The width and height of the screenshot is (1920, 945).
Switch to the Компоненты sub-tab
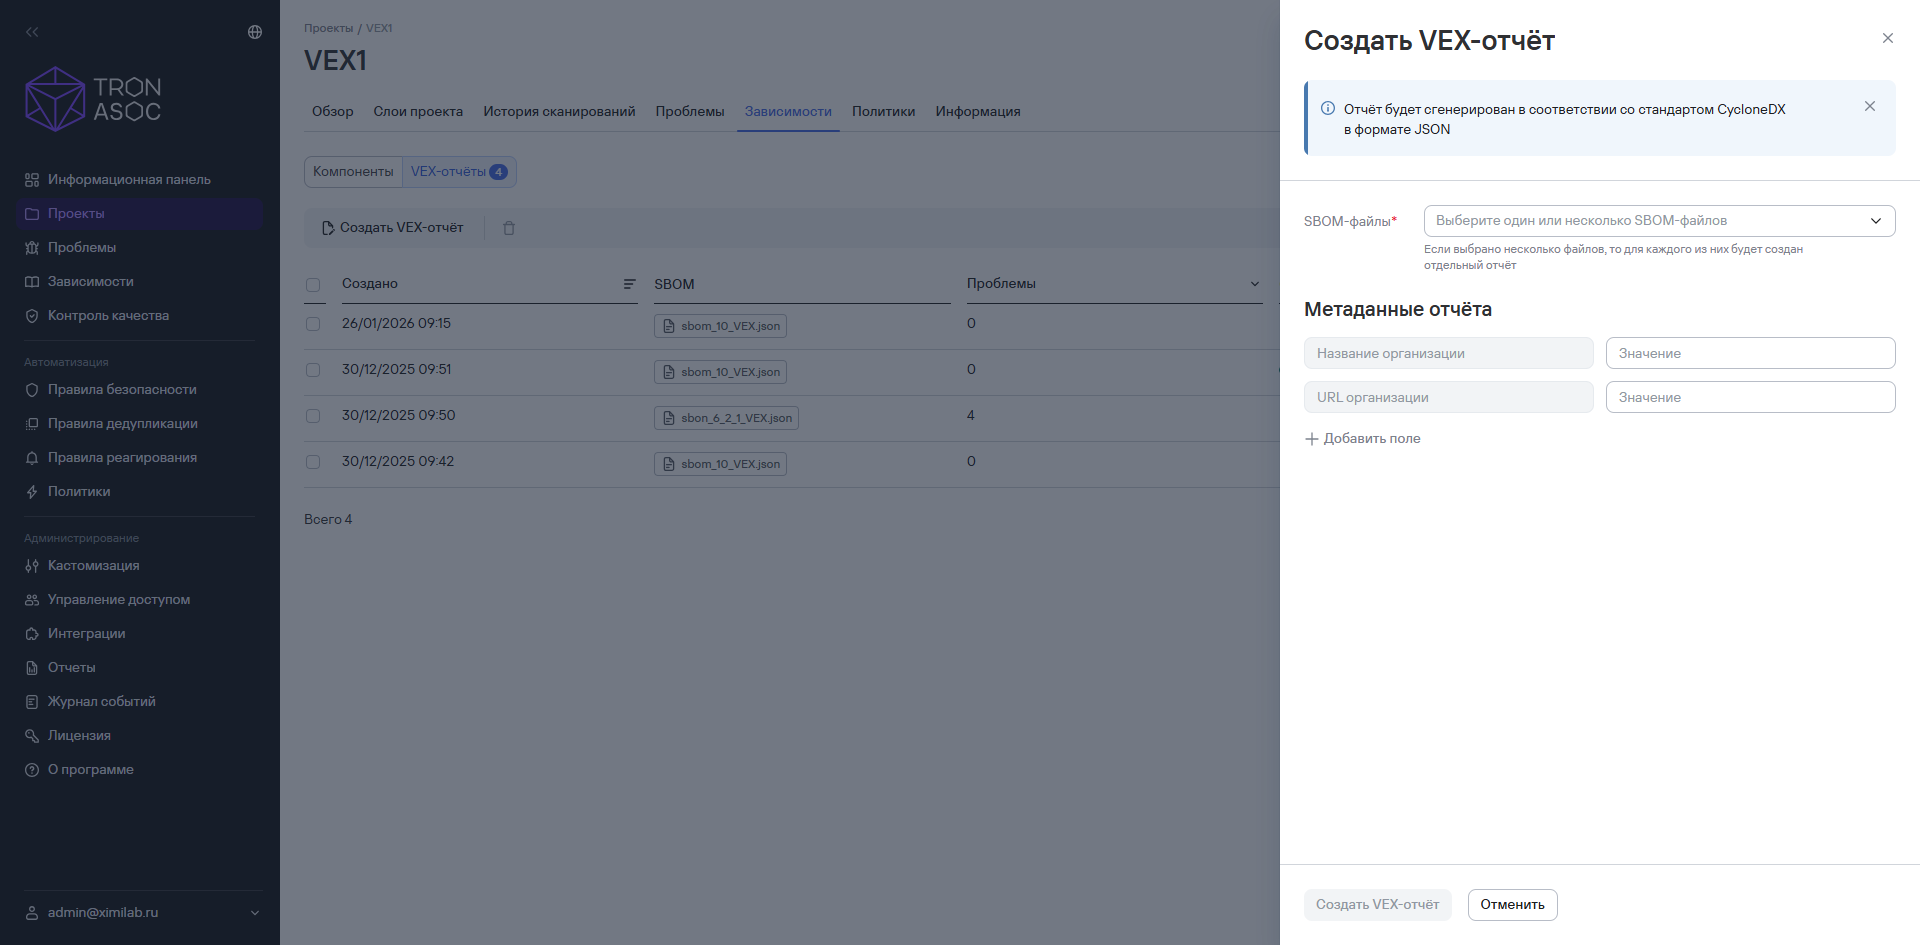[353, 172]
